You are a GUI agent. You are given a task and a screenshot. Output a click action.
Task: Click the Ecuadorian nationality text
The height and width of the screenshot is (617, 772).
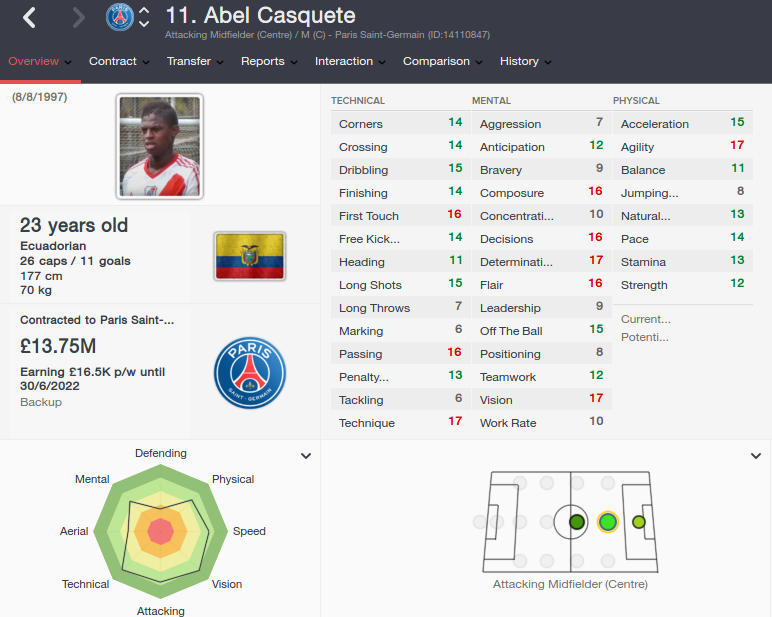pyautogui.click(x=53, y=246)
